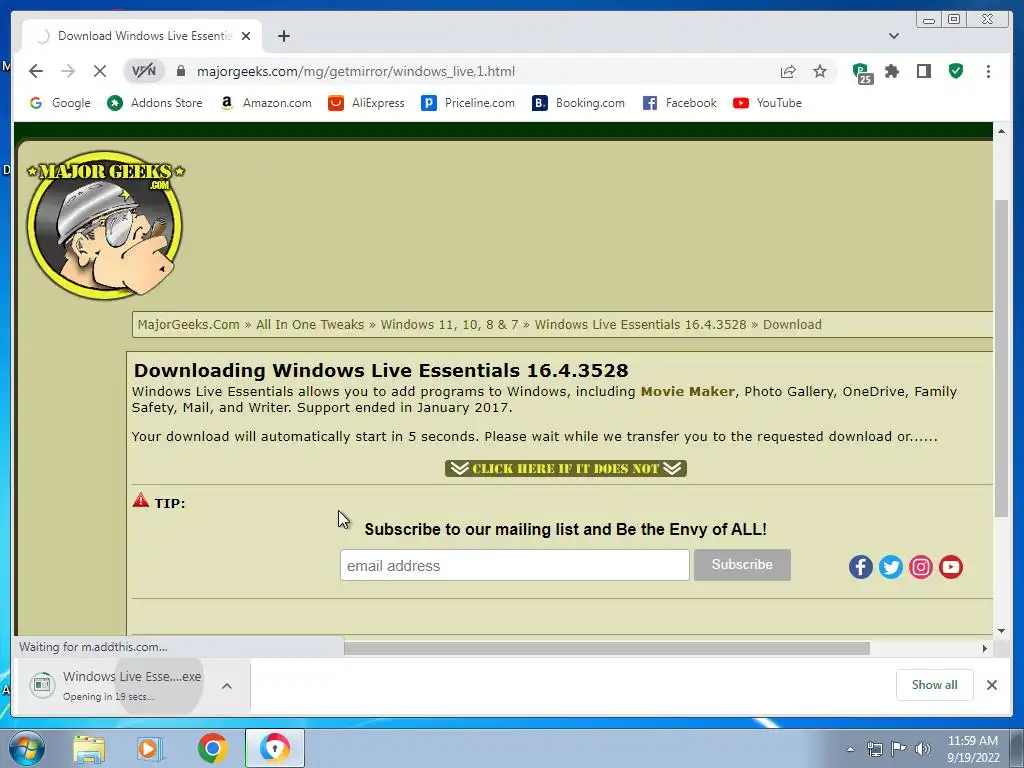Visit MajorGeeks Facebook page icon
Screen dimensions: 1024x768
(x=861, y=567)
